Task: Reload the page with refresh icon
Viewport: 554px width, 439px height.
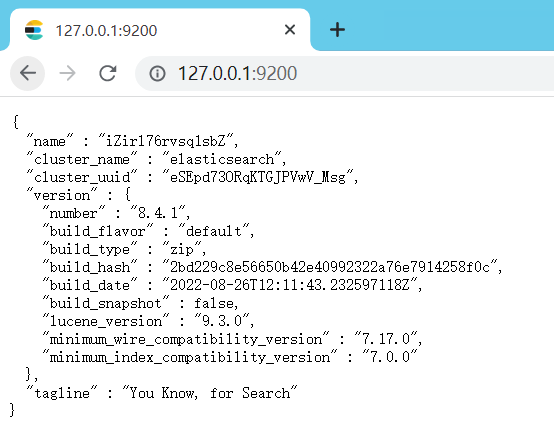Action: pyautogui.click(x=107, y=73)
